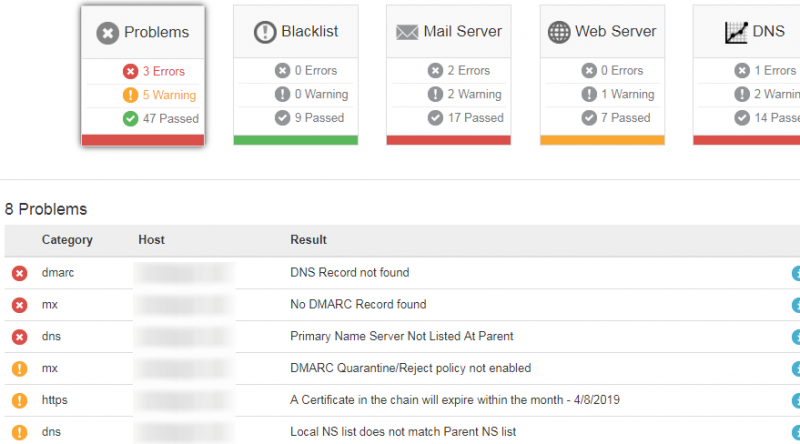This screenshot has height=444, width=800.
Task: Click the DNS chart icon
Action: pyautogui.click(x=736, y=33)
